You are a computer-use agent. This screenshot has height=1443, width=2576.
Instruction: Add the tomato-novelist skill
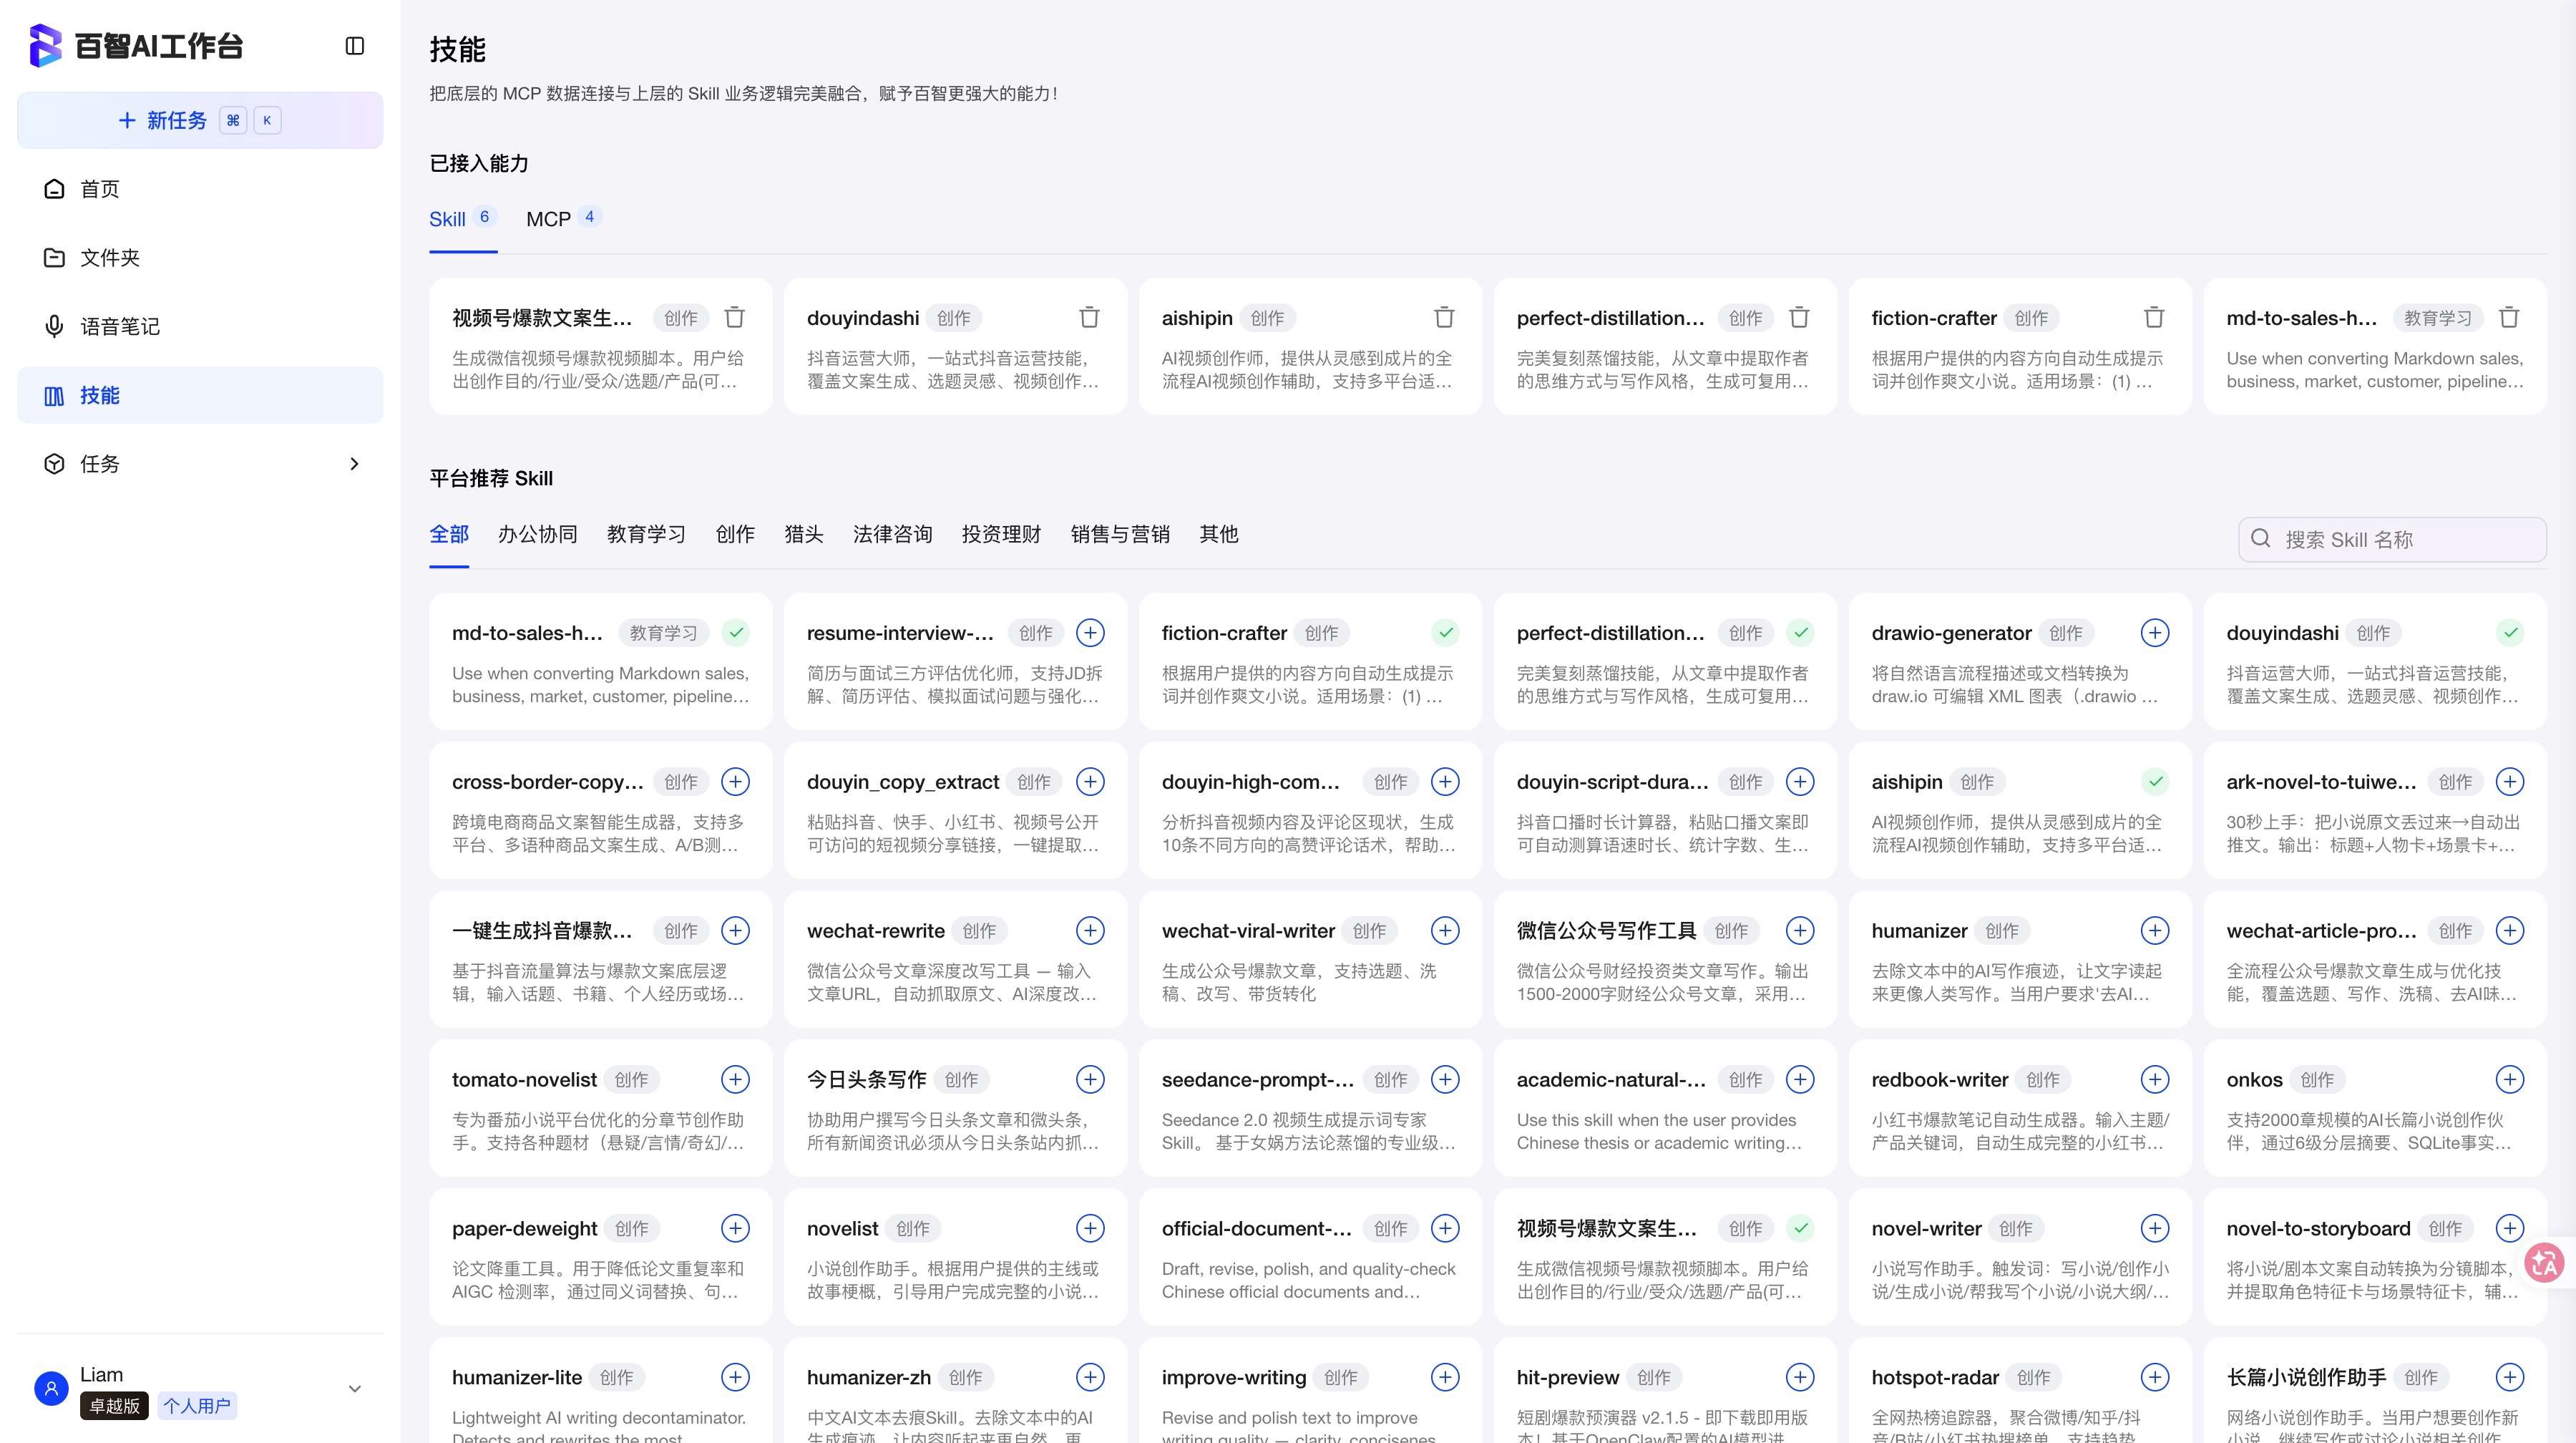[735, 1080]
